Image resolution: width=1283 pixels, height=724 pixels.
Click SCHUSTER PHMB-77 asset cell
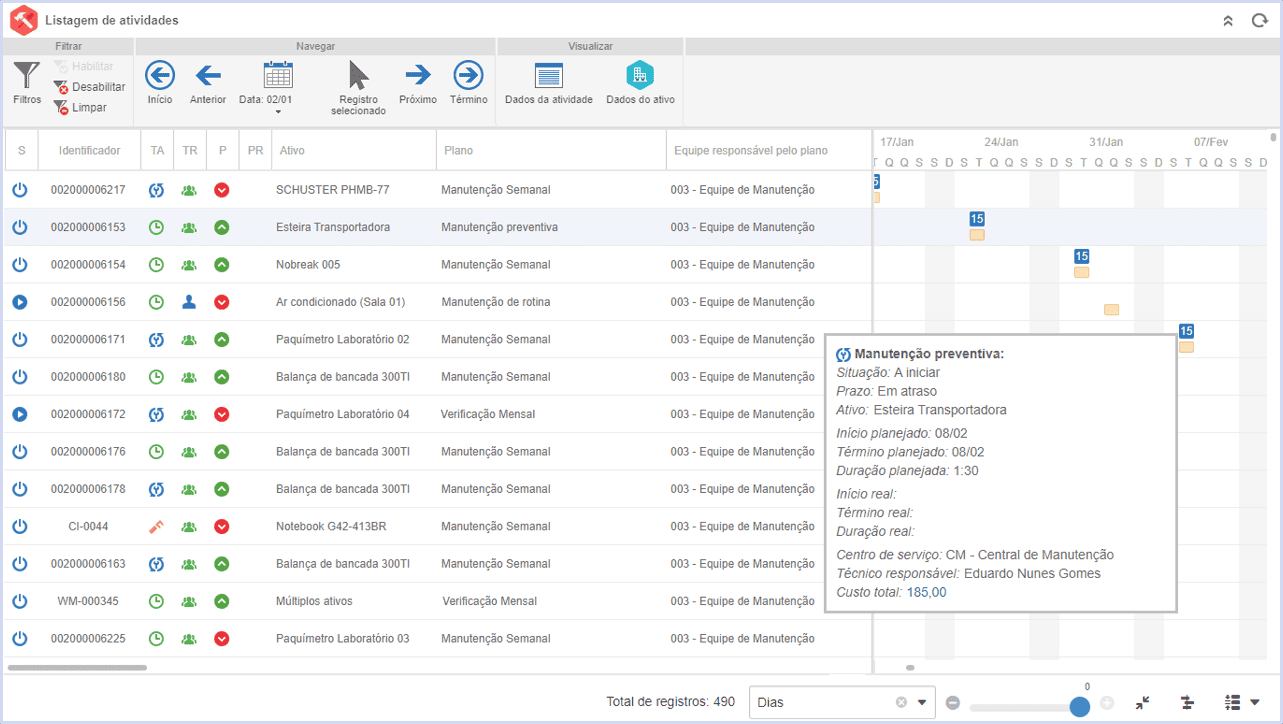(333, 190)
